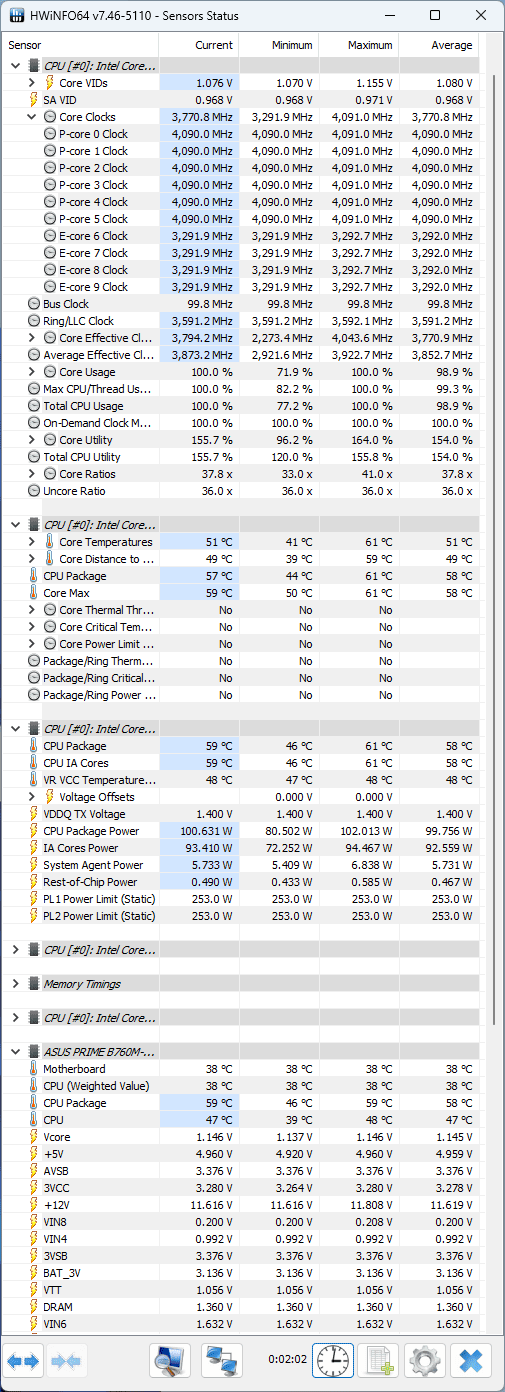This screenshot has width=505, height=1392.
Task: Select the Current column header
Action: tap(198, 45)
